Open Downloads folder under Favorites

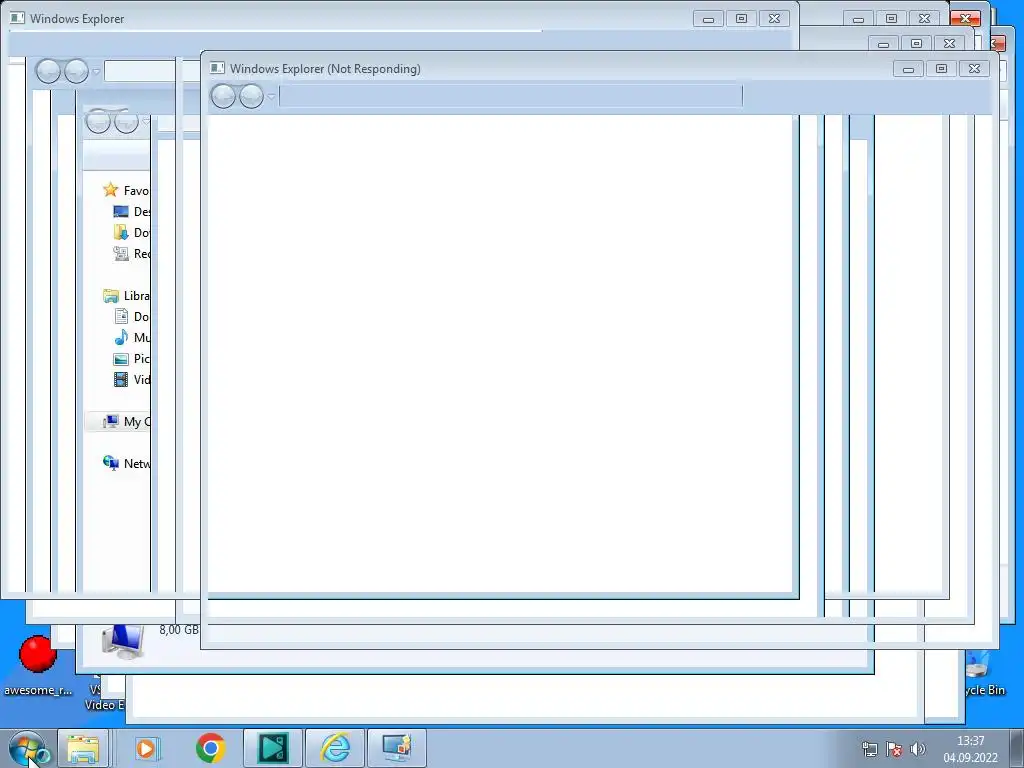[x=131, y=232]
